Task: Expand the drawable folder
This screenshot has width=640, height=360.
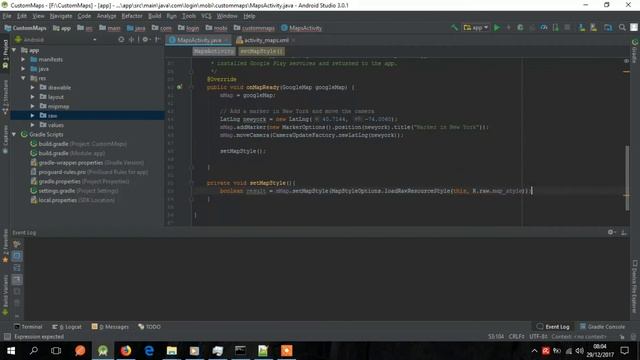Action: tap(33, 87)
